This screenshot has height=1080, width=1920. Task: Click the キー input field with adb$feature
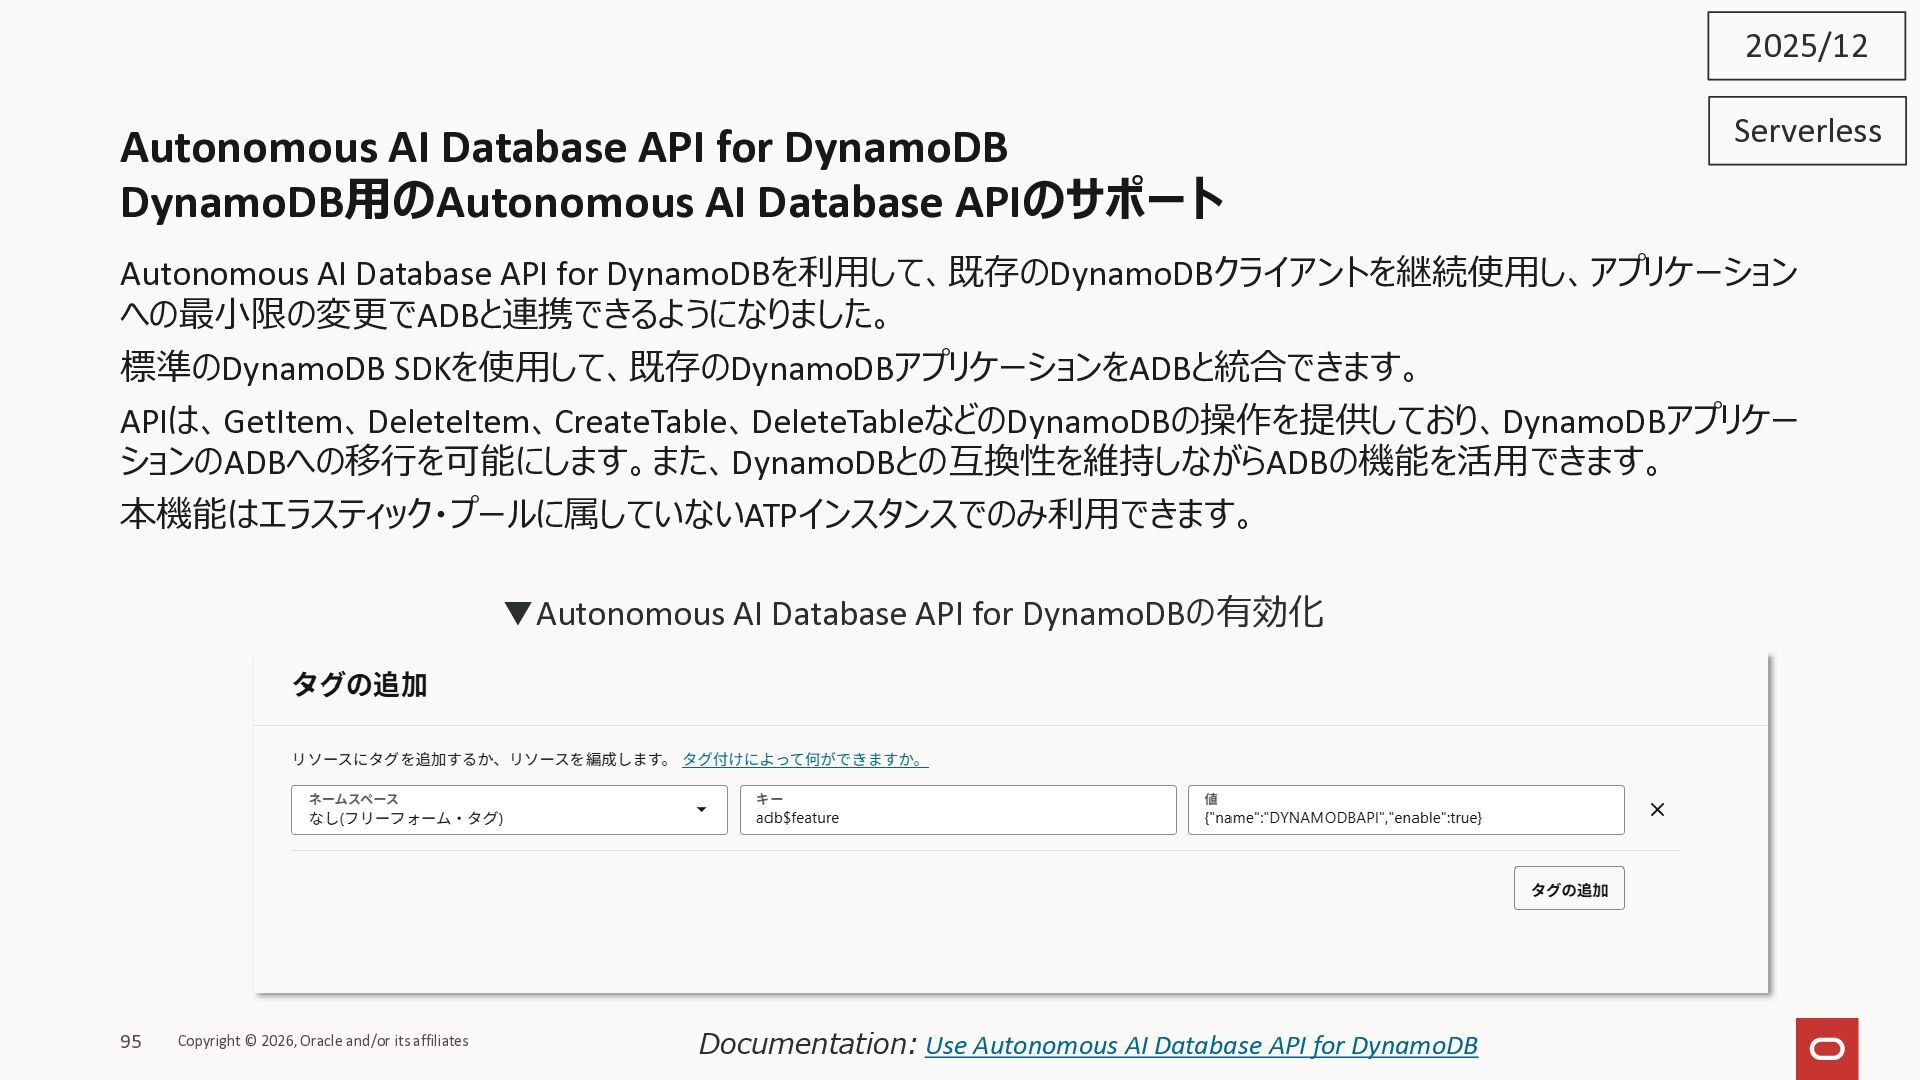[x=957, y=810]
